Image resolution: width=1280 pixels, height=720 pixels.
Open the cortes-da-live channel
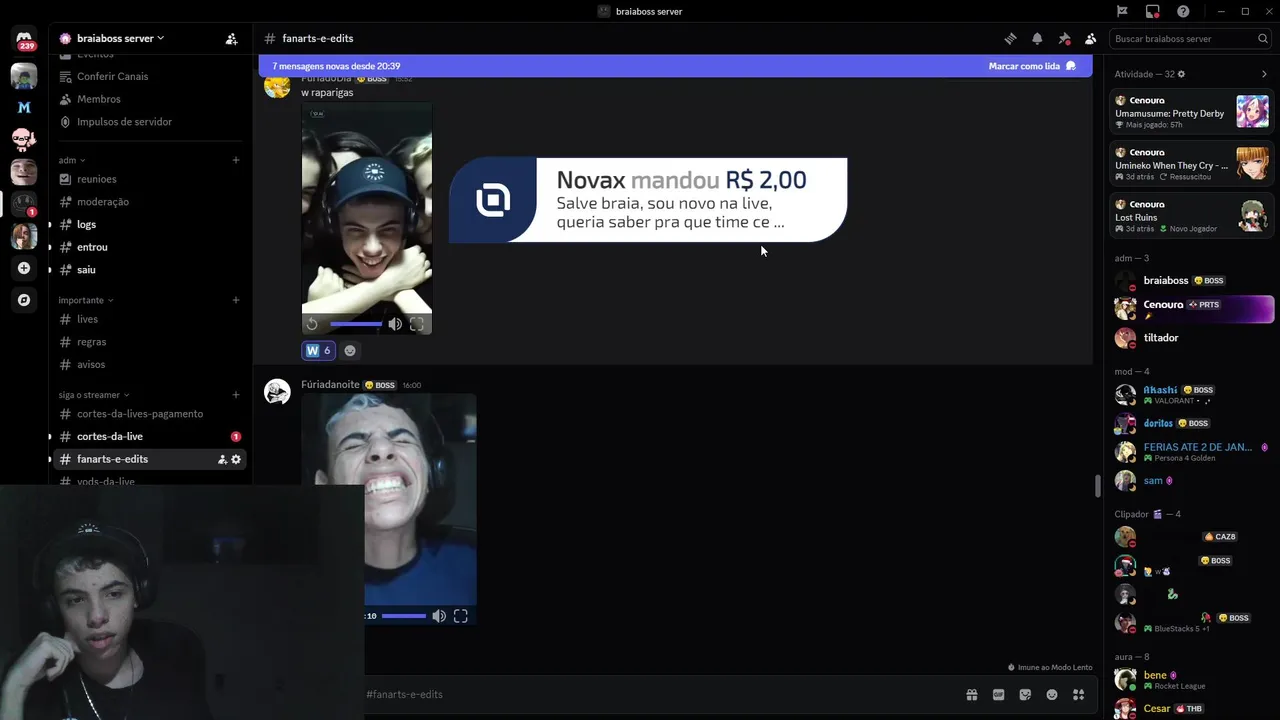(150, 437)
